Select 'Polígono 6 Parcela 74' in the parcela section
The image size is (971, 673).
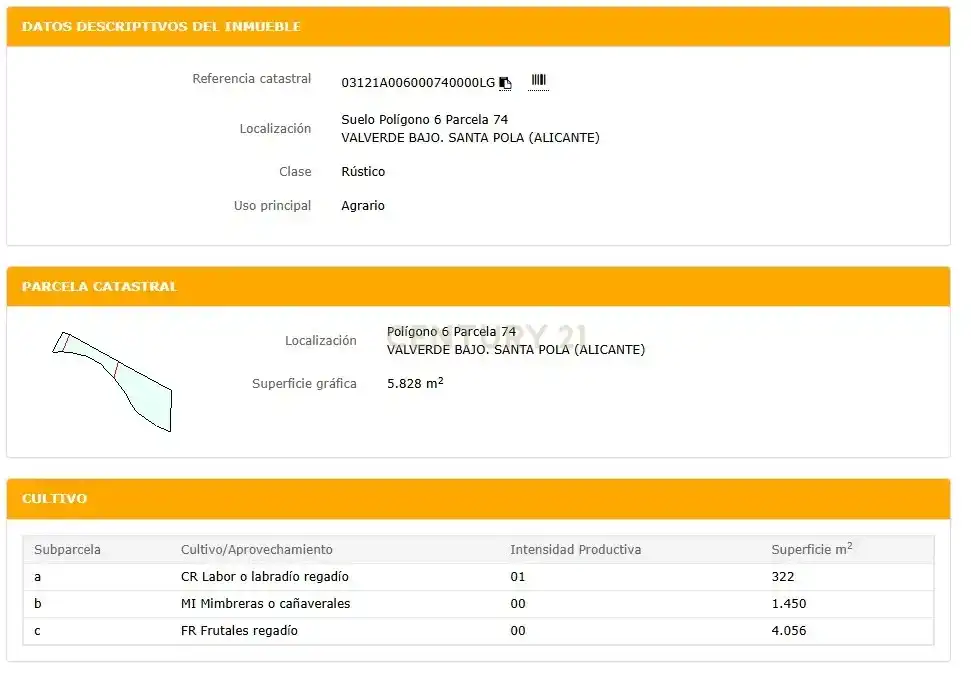coord(451,332)
